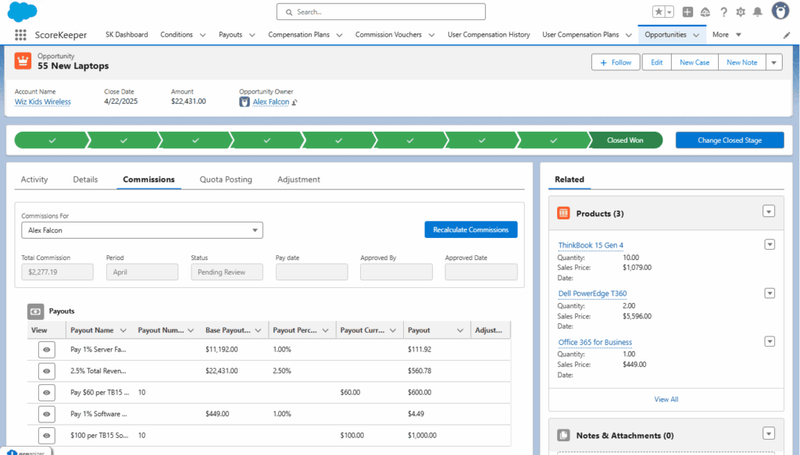Open User Compensation History tab
The image size is (800, 455).
(489, 35)
